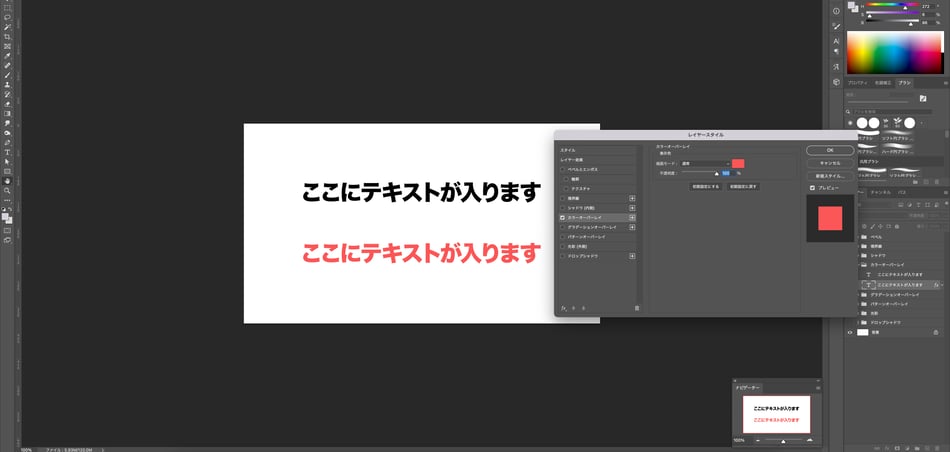Add another グラデーションオーバーレイ effect with plus
The height and width of the screenshot is (452, 950).
pyautogui.click(x=633, y=227)
